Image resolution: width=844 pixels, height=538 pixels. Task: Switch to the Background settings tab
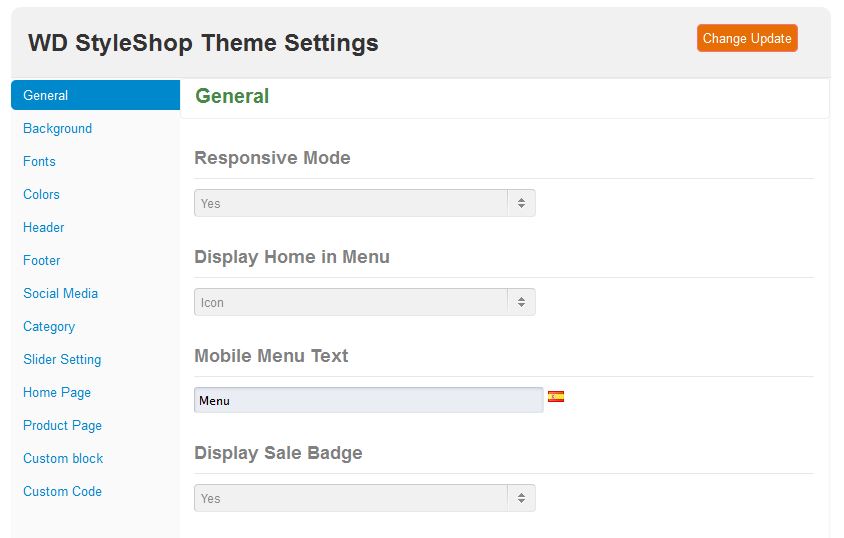coord(58,129)
